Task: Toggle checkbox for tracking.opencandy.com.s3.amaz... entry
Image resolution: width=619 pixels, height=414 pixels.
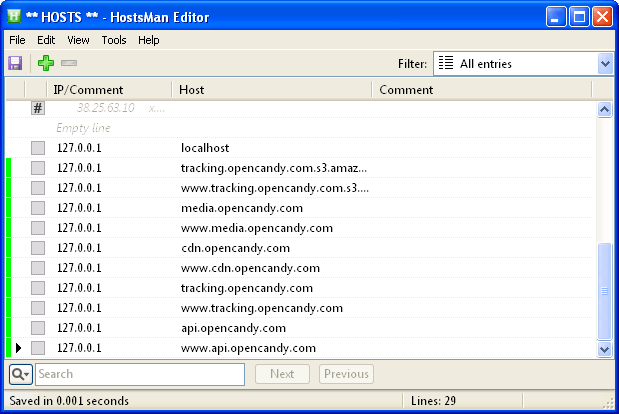Action: (38, 168)
